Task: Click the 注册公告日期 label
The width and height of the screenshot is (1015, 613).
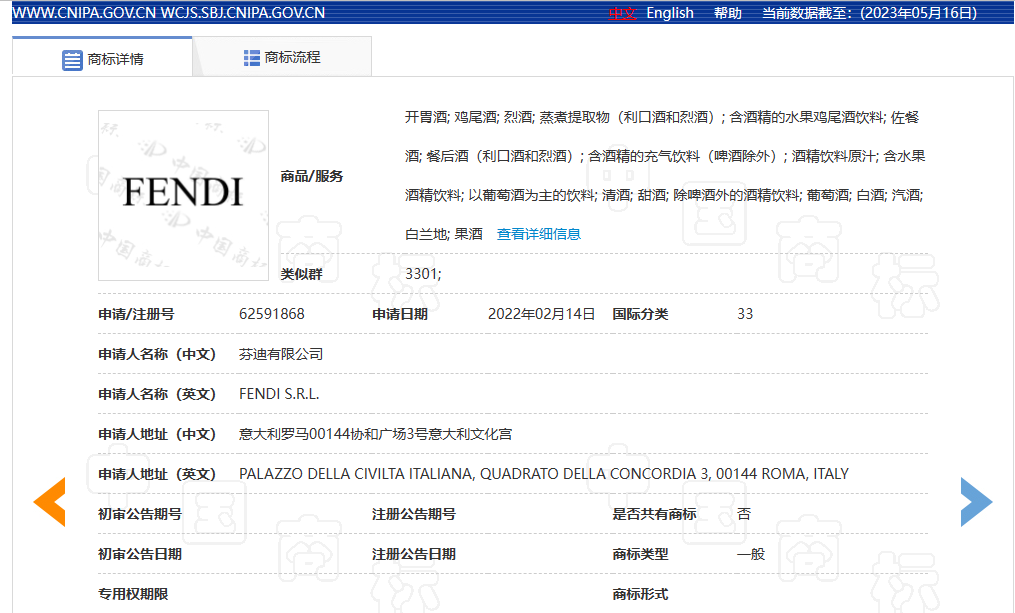Action: click(414, 554)
